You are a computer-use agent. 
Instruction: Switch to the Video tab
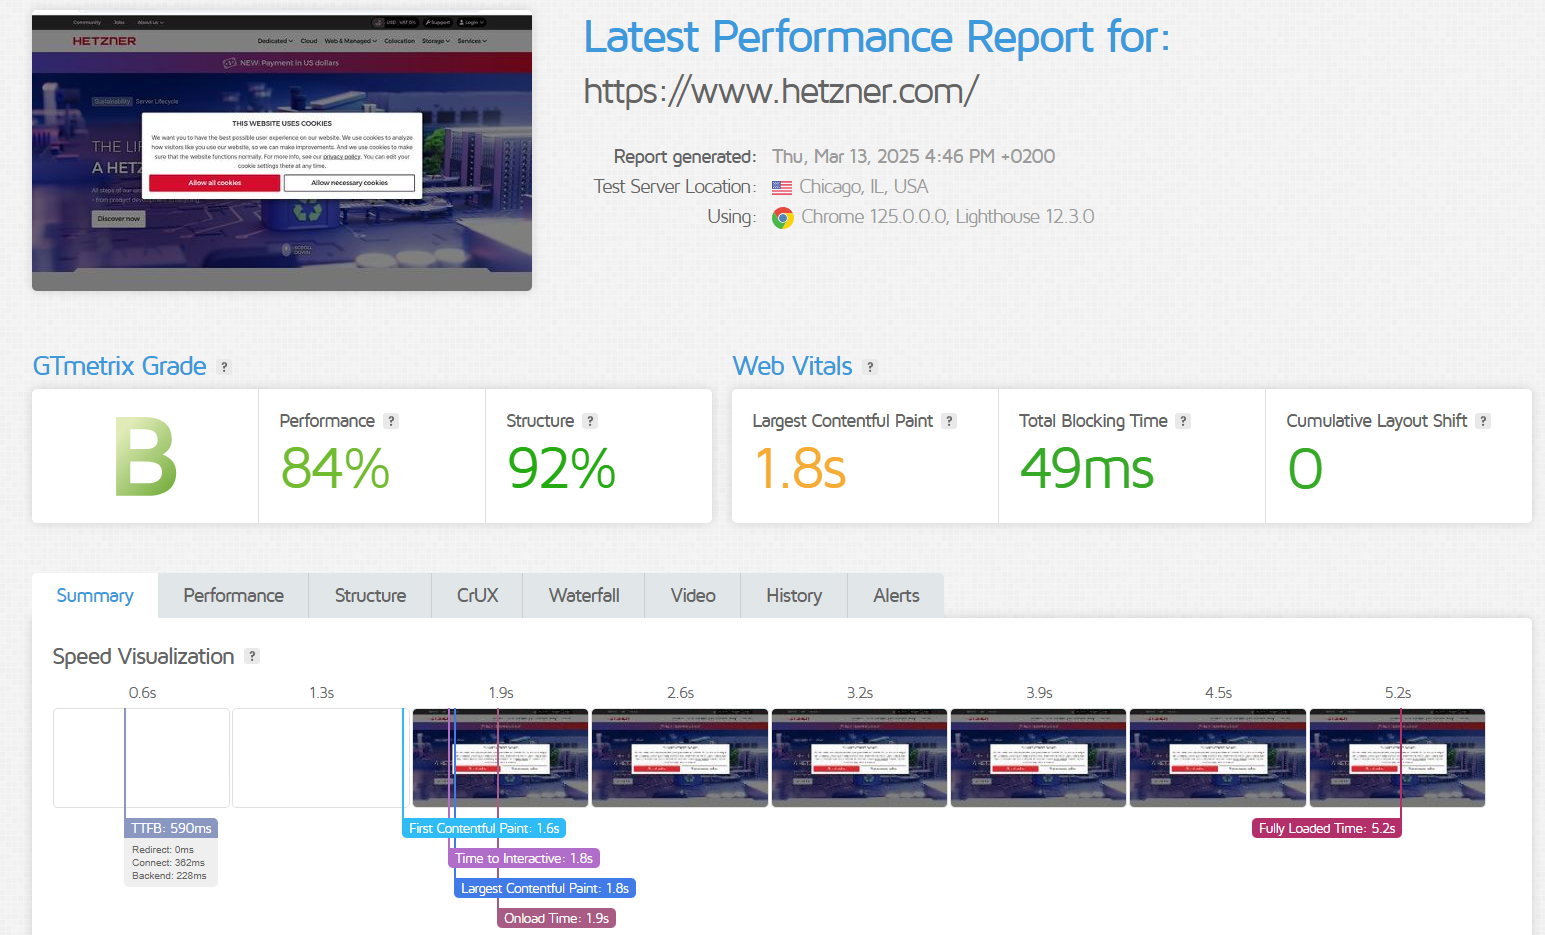693,596
